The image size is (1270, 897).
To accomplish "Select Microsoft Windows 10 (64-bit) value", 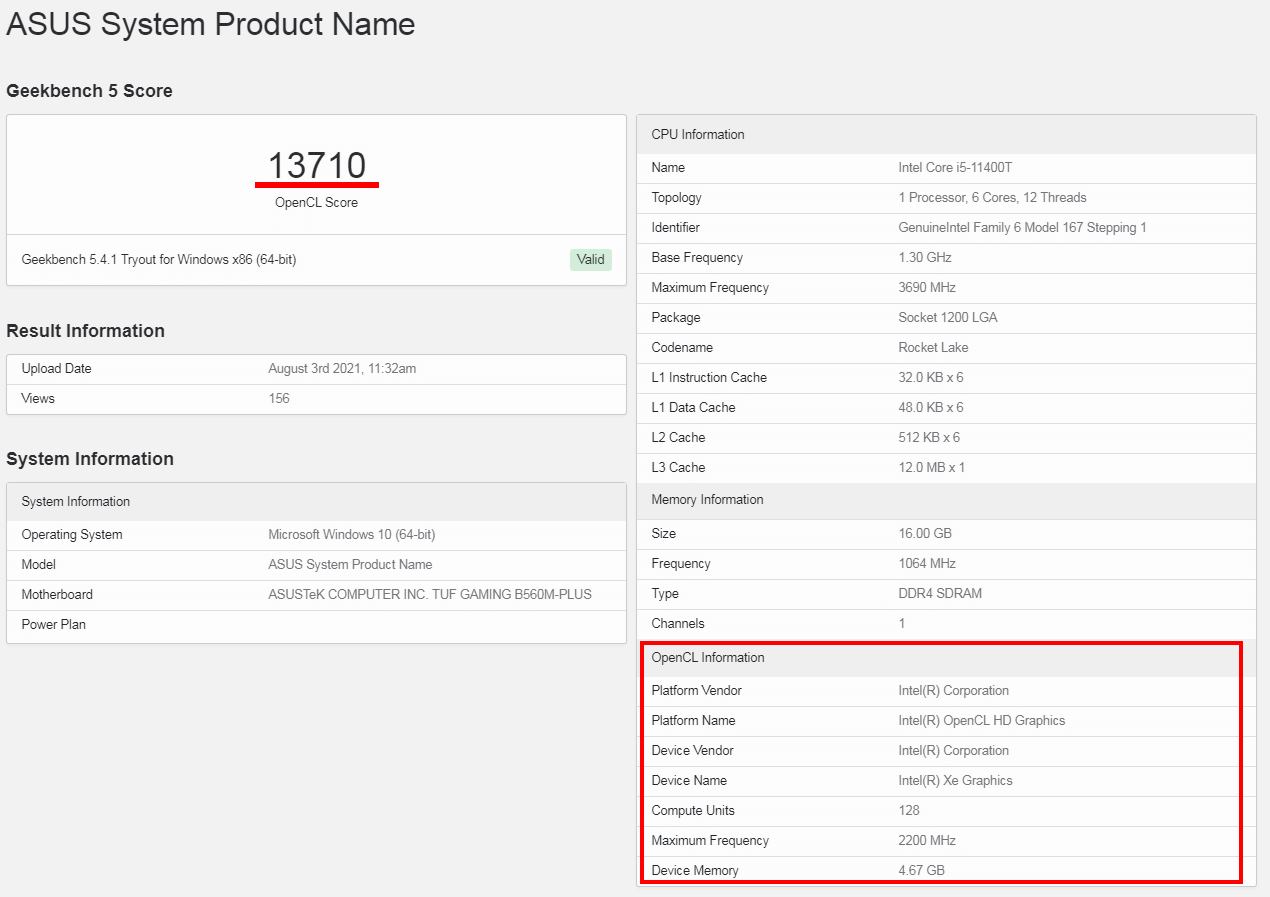I will [x=352, y=534].
